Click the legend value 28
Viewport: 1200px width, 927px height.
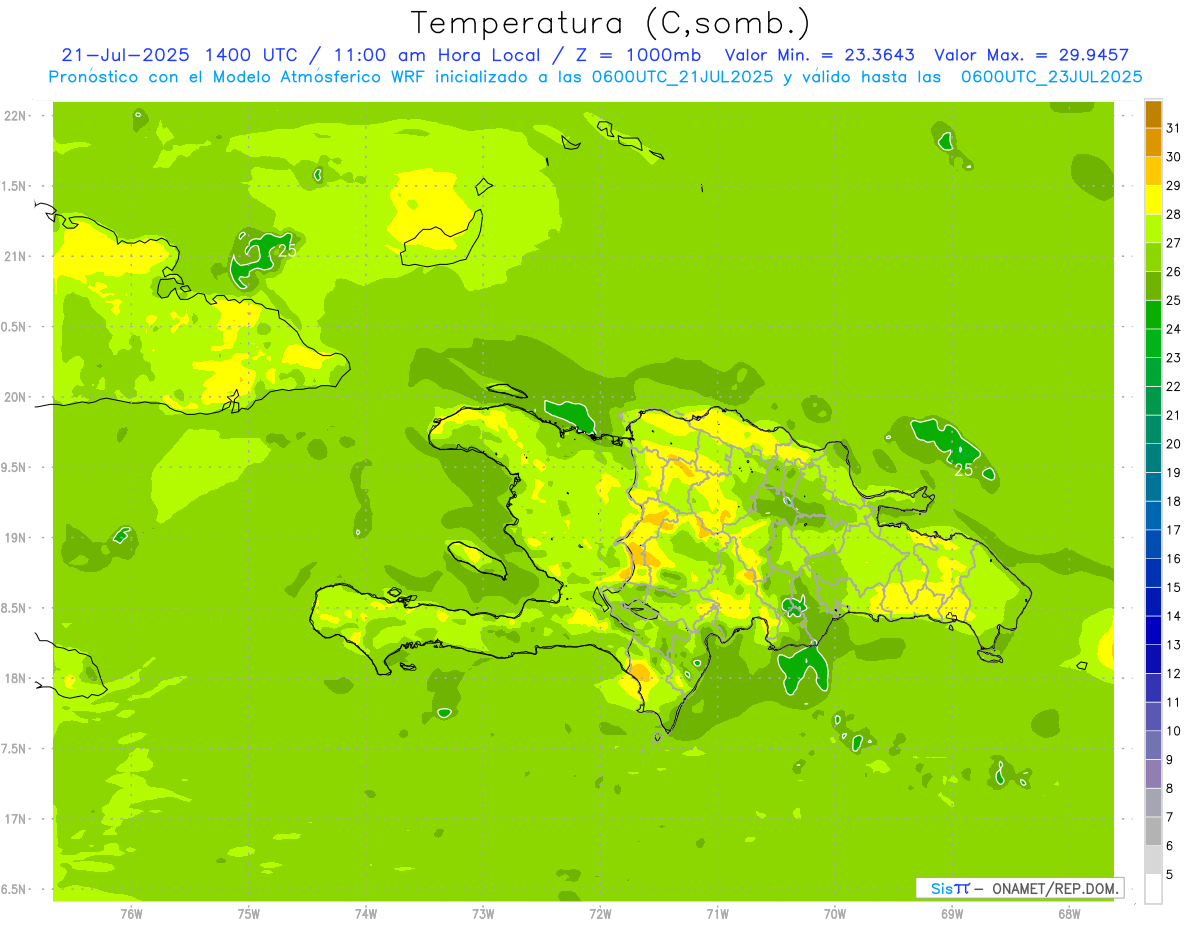point(1173,214)
